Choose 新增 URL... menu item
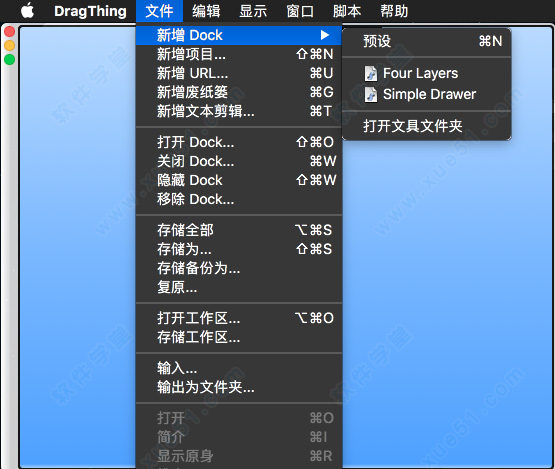This screenshot has height=469, width=555. (x=239, y=73)
